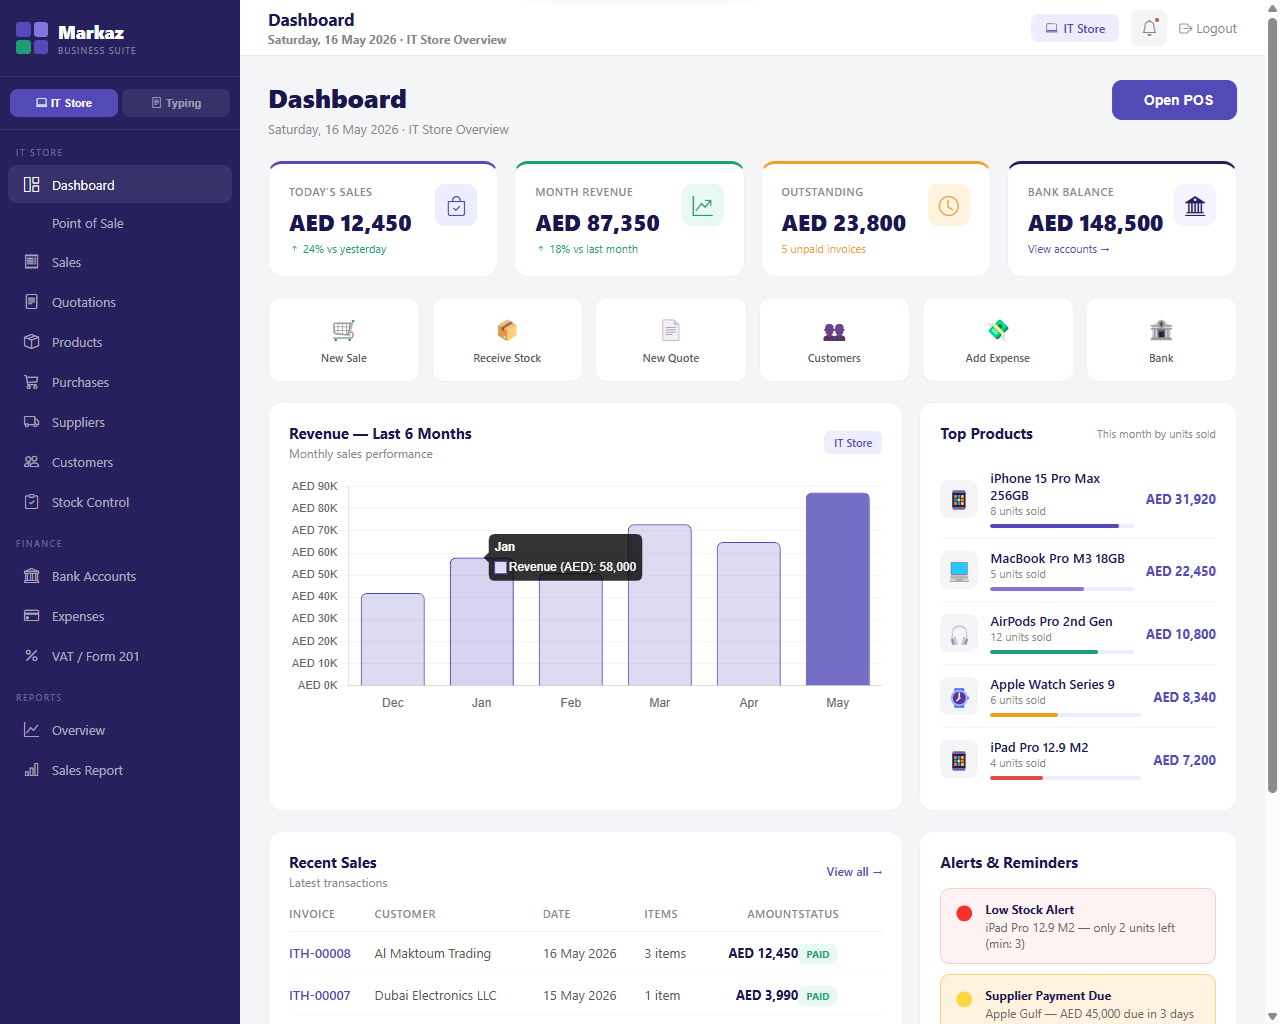Click the iPhone 15 Pro Max product icon
The height and width of the screenshot is (1024, 1280).
pos(959,499)
